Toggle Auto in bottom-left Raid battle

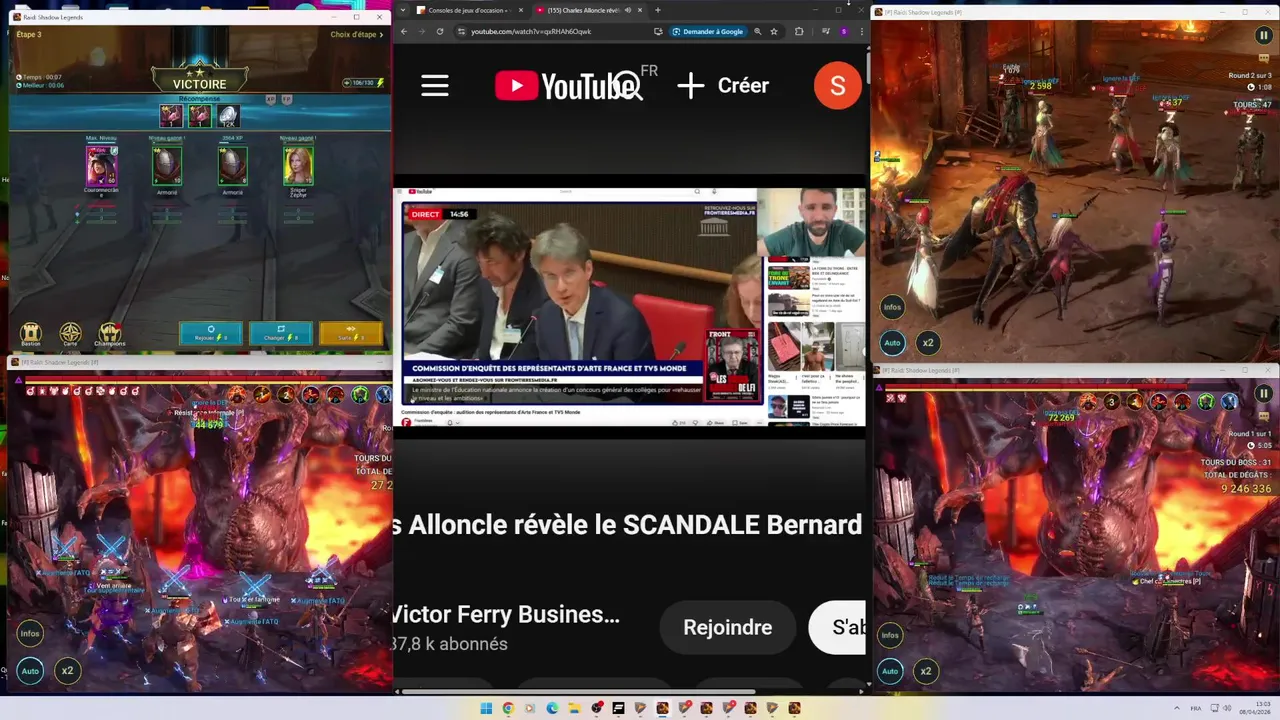click(30, 670)
